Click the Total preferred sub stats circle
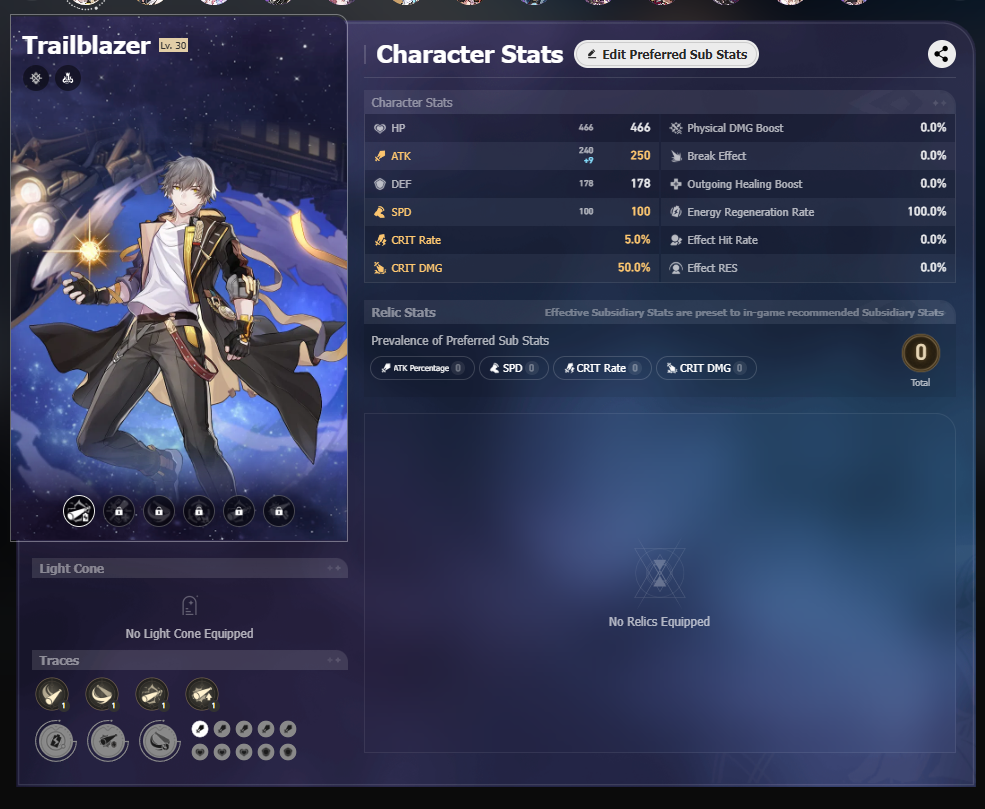Image resolution: width=985 pixels, height=809 pixels. 920,353
